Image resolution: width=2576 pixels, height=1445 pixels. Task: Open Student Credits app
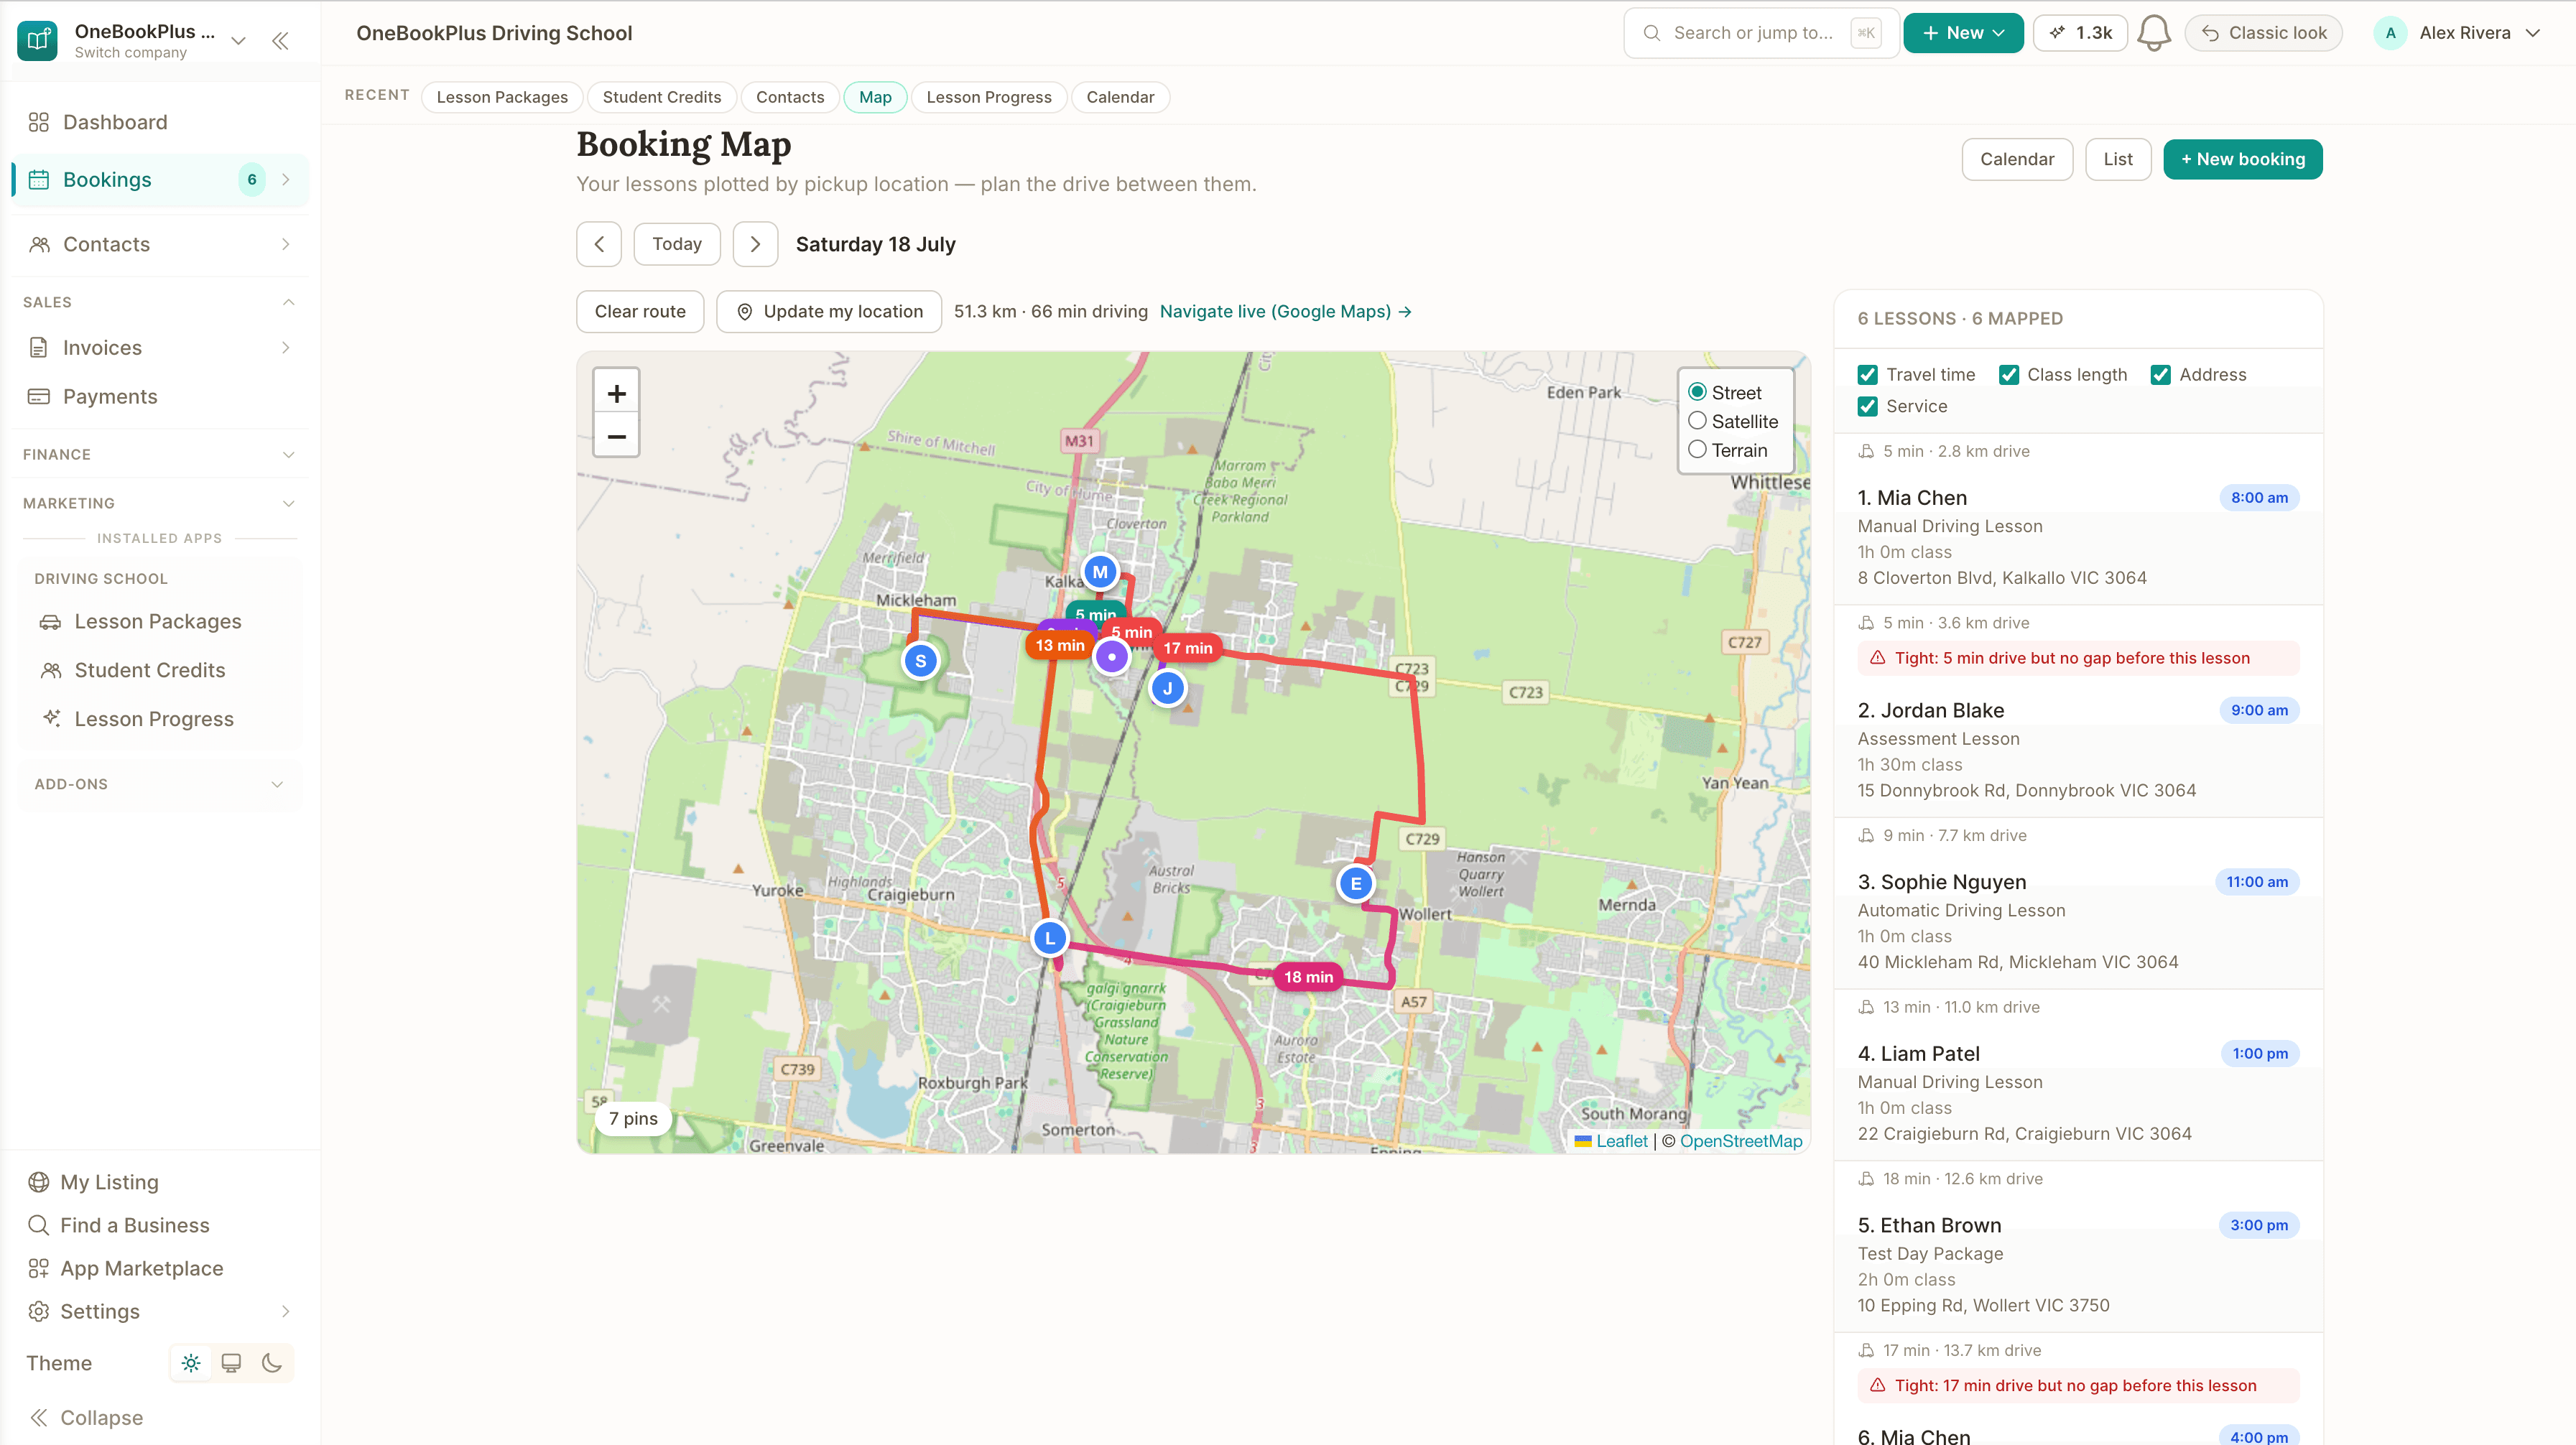pyautogui.click(x=160, y=671)
